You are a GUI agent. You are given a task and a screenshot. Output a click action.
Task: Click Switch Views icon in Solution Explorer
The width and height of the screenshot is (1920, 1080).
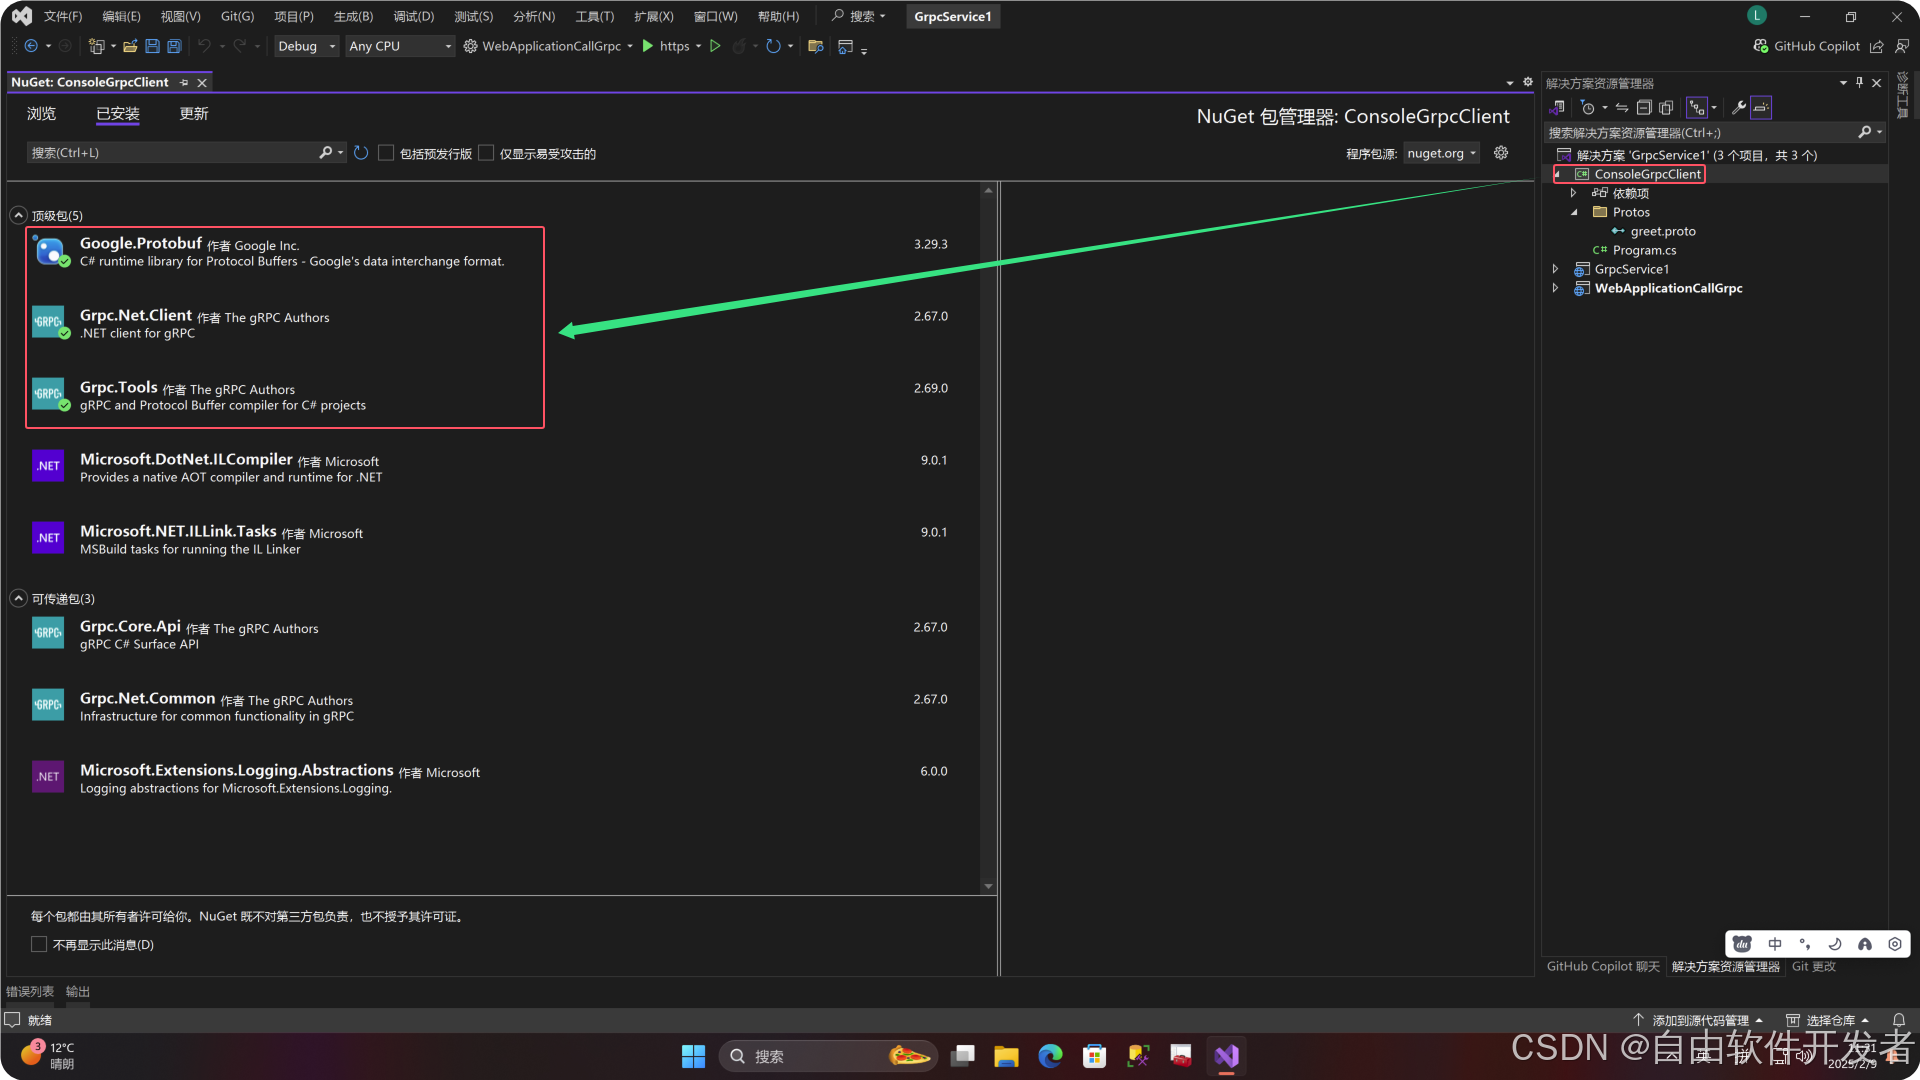pyautogui.click(x=1557, y=108)
